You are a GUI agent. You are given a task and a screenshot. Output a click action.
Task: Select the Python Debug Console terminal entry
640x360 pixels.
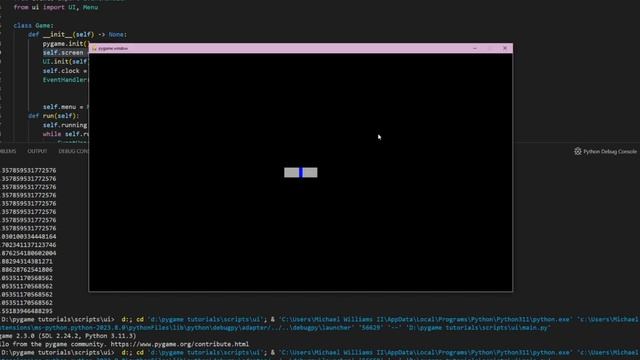[605, 151]
